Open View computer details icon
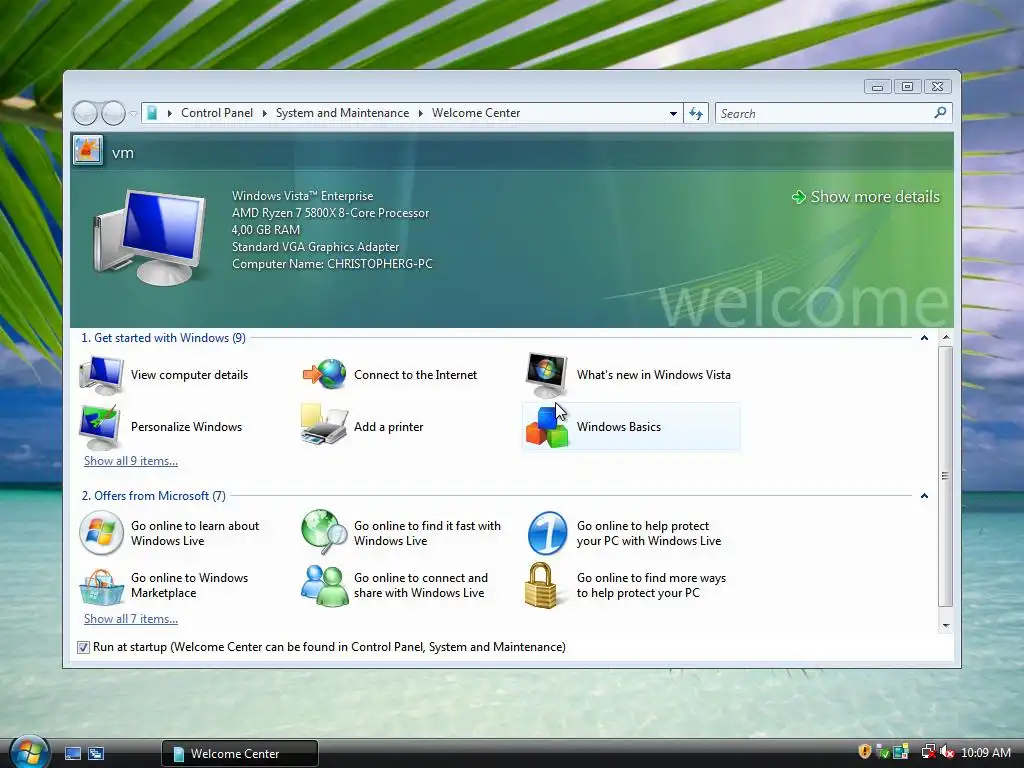The height and width of the screenshot is (768, 1024). (101, 375)
